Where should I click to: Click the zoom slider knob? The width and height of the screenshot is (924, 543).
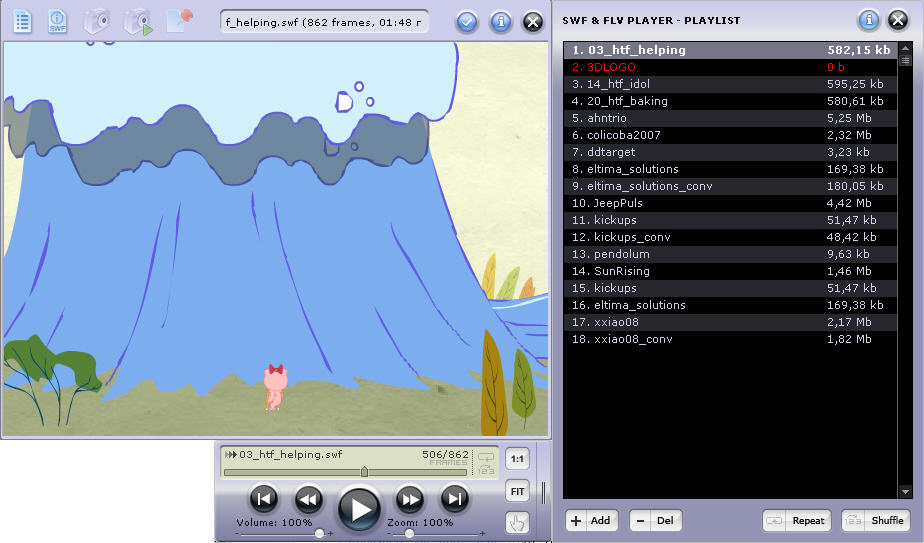click(409, 534)
